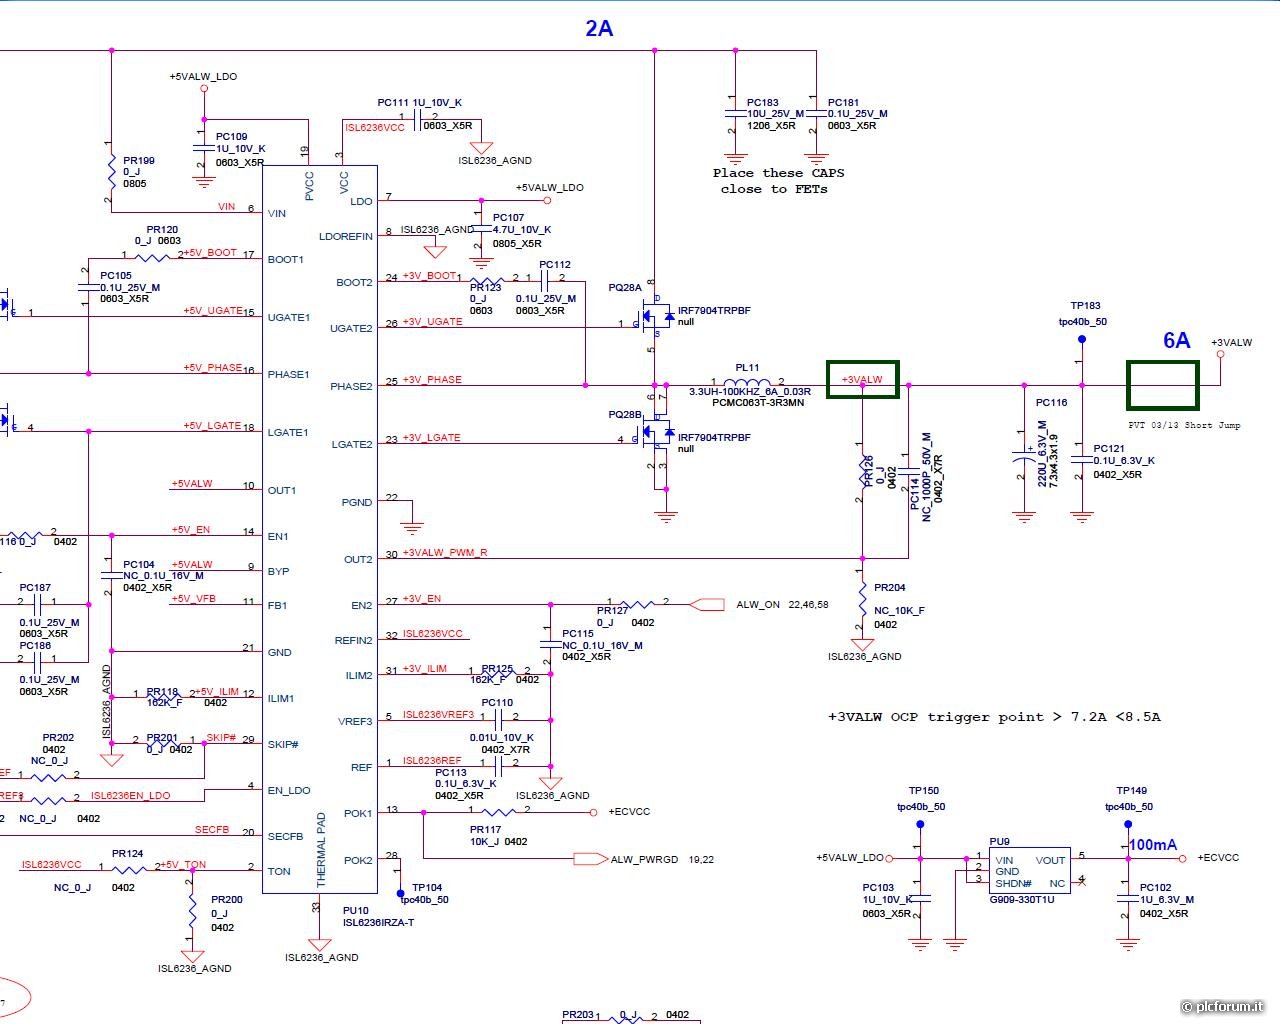Click the '+3VALW OCP trigger point' note
Screen dimensions: 1280x1024
point(994,717)
